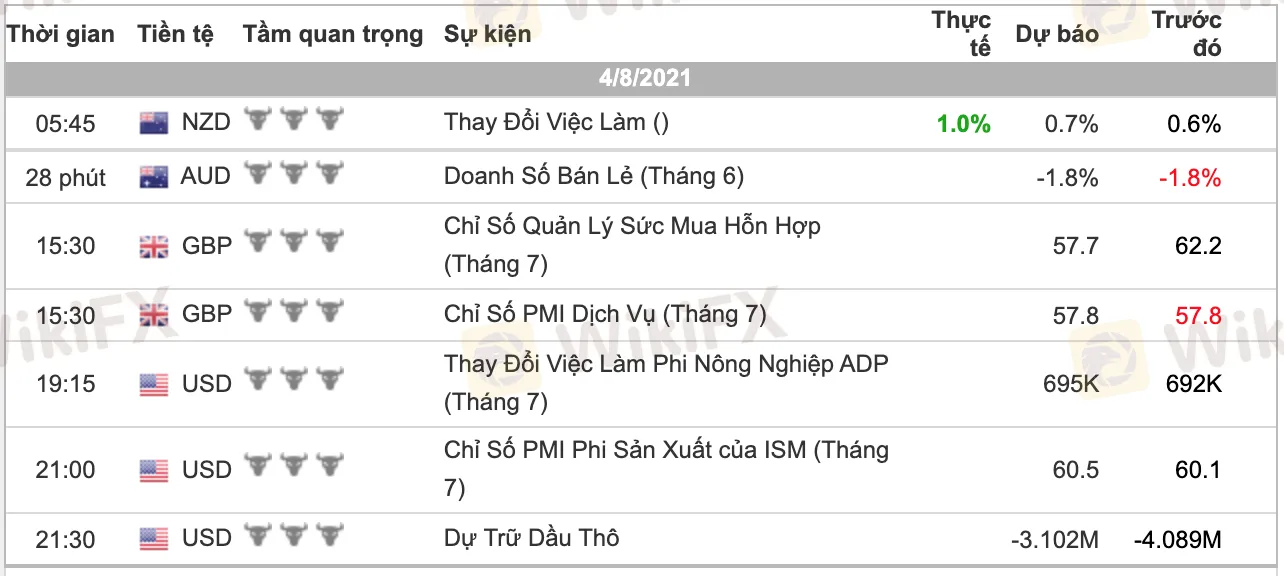Open the Dự Trữ Dầu Thô event
The image size is (1284, 576).
coord(531,538)
